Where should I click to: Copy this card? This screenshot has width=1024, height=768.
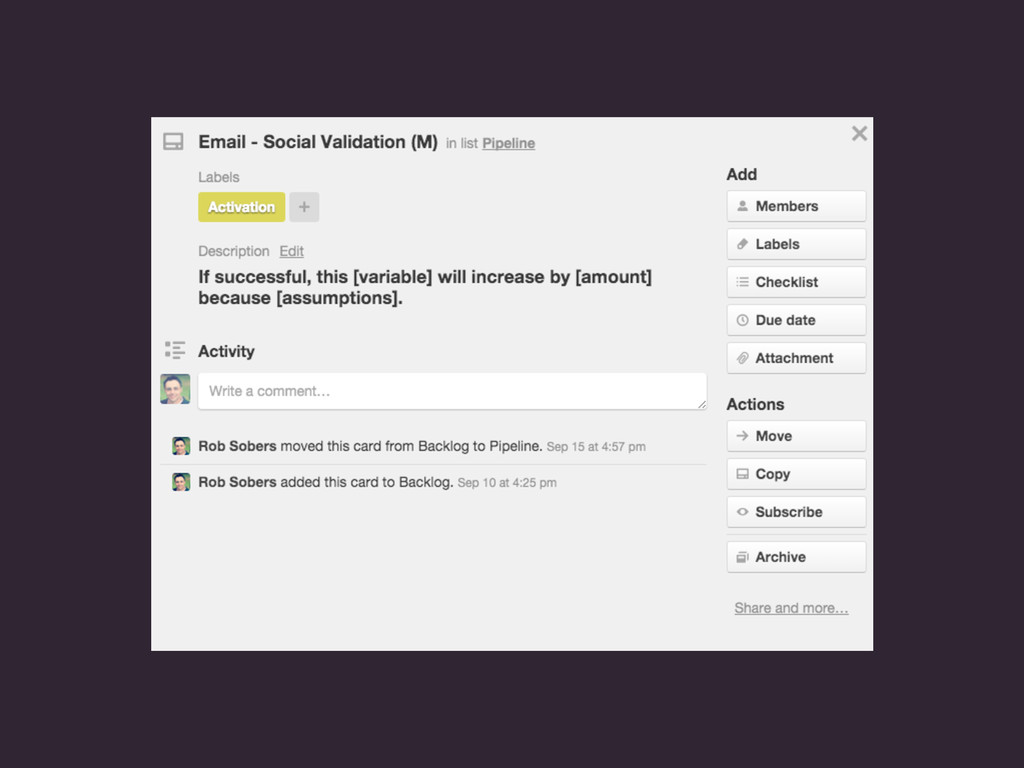796,474
